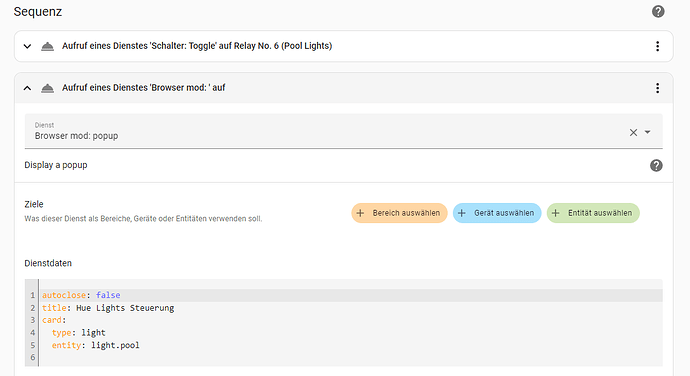Click YAML line 'card:'
Image resolution: width=690 pixels, height=376 pixels.
pyautogui.click(x=54, y=320)
